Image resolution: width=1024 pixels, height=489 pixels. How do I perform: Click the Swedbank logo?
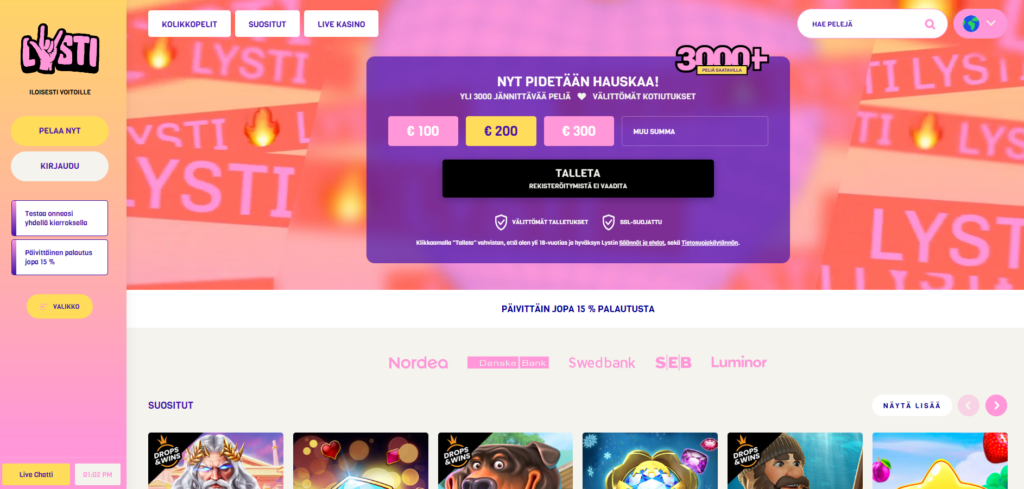601,363
